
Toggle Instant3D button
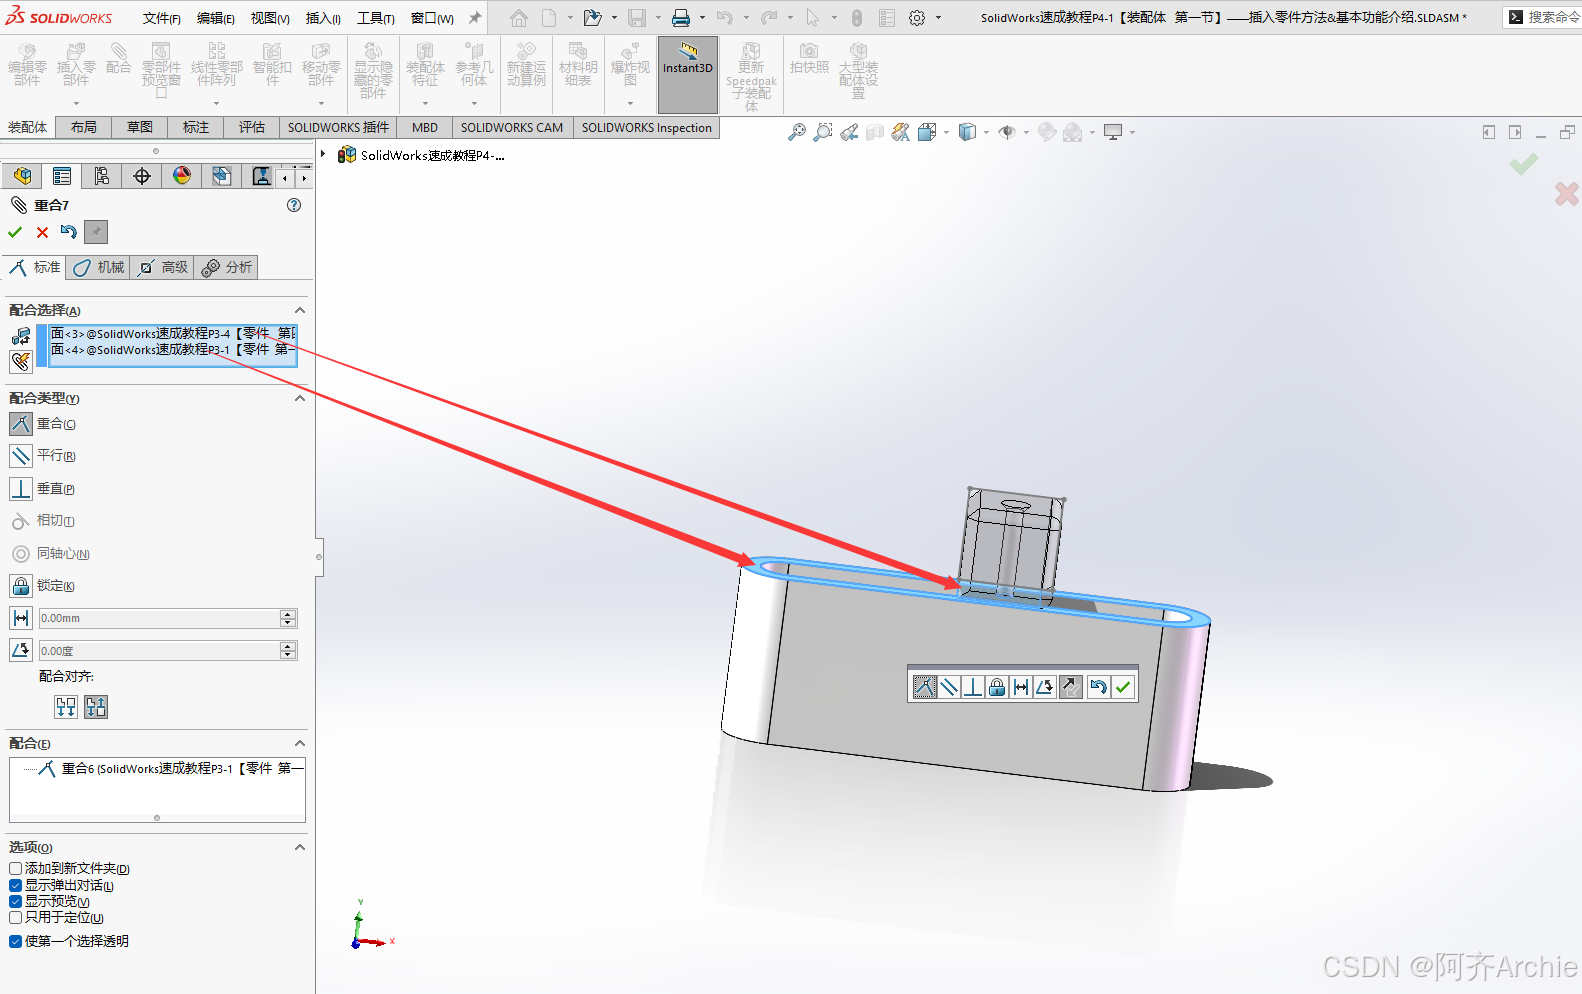[688, 74]
